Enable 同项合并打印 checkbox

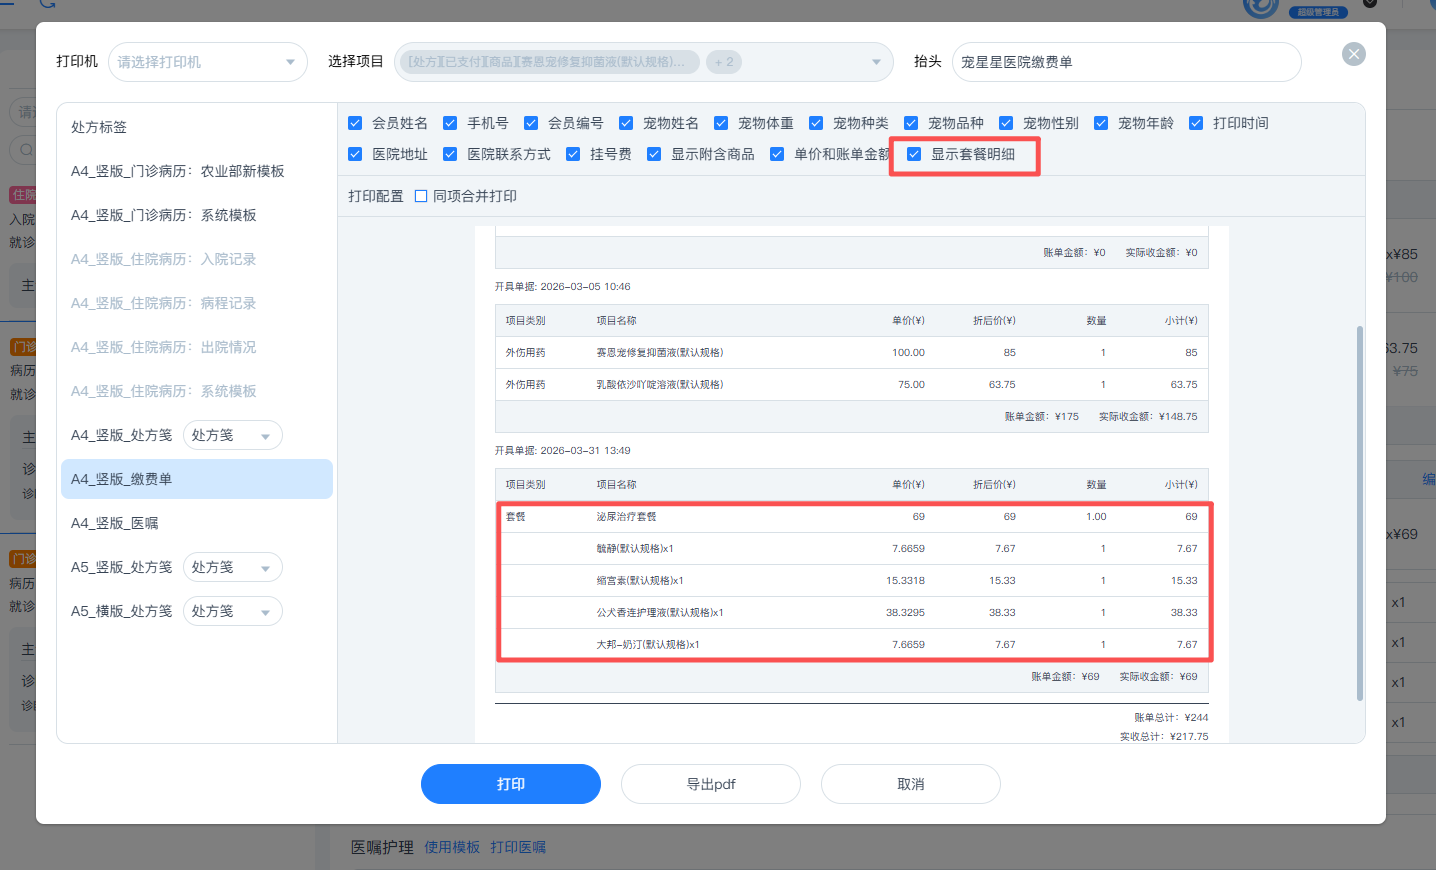coord(421,196)
